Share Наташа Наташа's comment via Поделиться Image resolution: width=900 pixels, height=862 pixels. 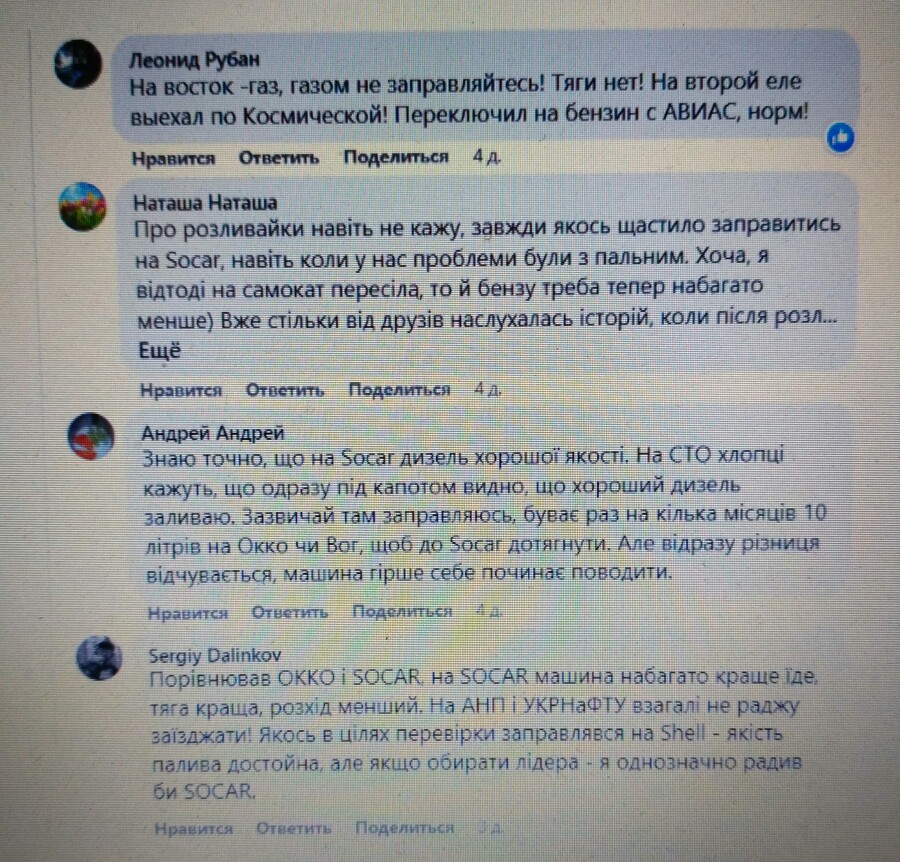pos(399,390)
